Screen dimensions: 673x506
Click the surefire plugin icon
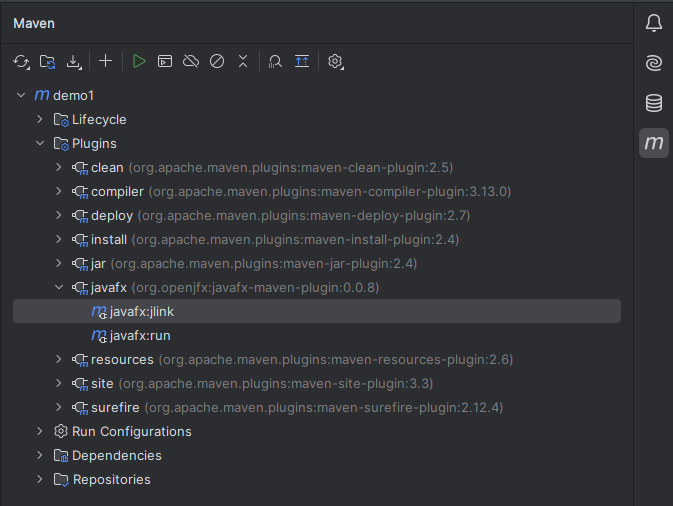pyautogui.click(x=80, y=408)
